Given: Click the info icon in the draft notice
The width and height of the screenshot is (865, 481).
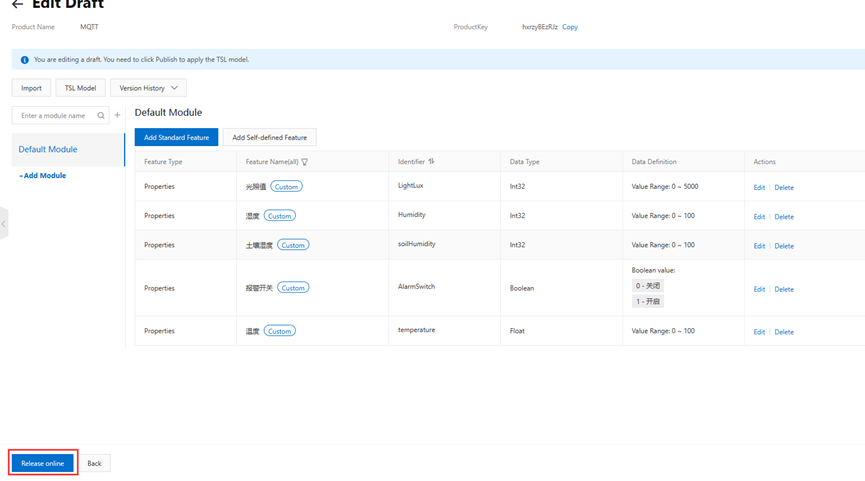Looking at the screenshot, I should 24,60.
